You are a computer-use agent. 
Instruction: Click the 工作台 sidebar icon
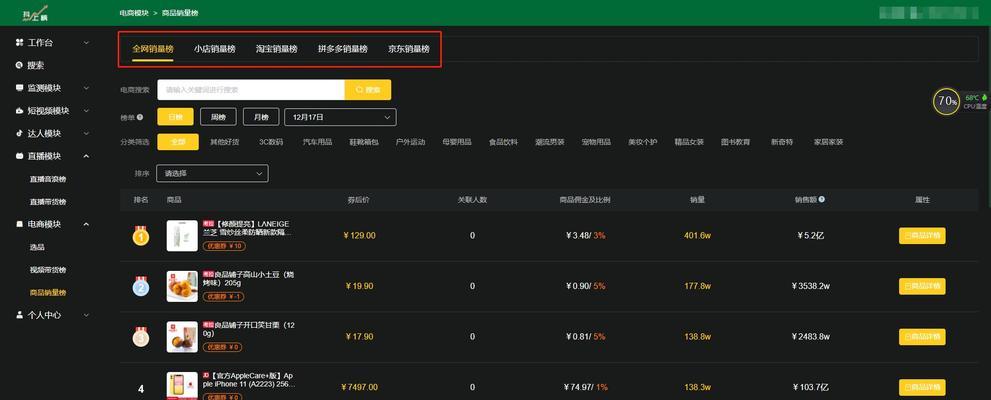click(19, 42)
